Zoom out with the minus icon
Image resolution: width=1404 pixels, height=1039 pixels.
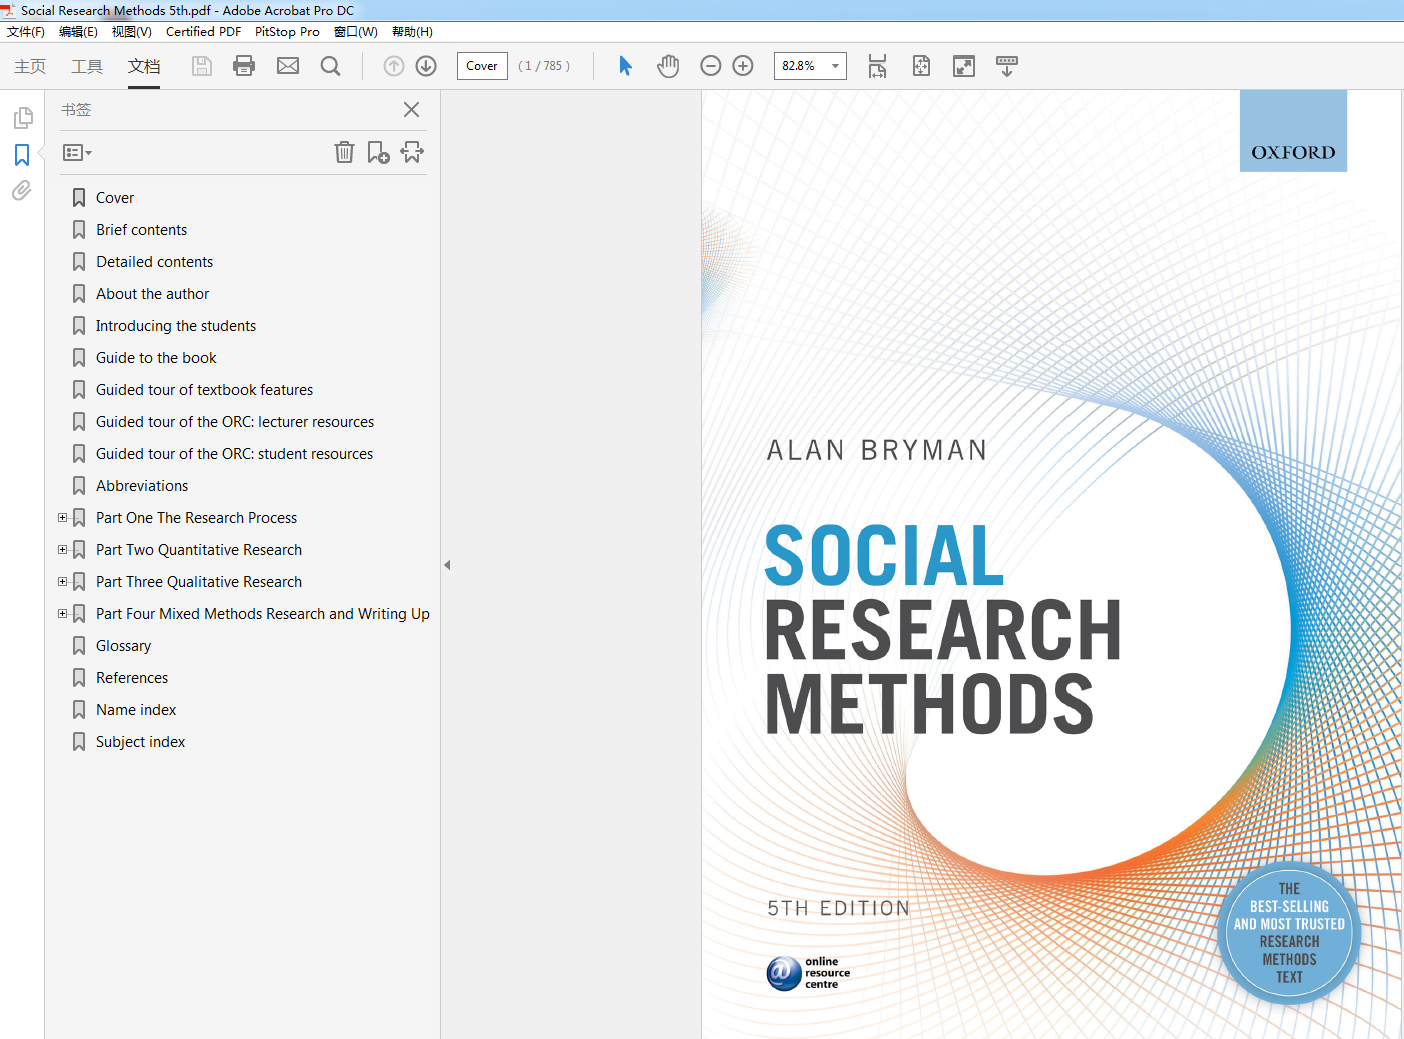click(711, 66)
